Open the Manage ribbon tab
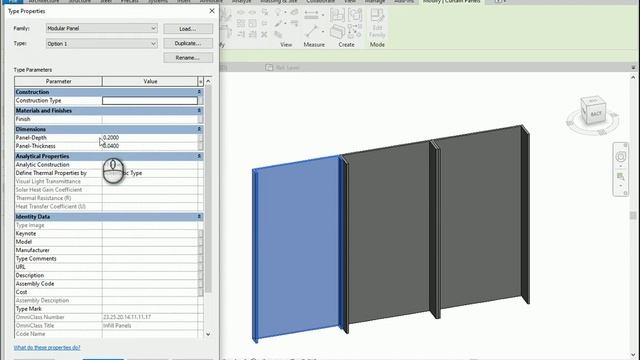Viewport: 640px width, 360px height. pos(375,2)
